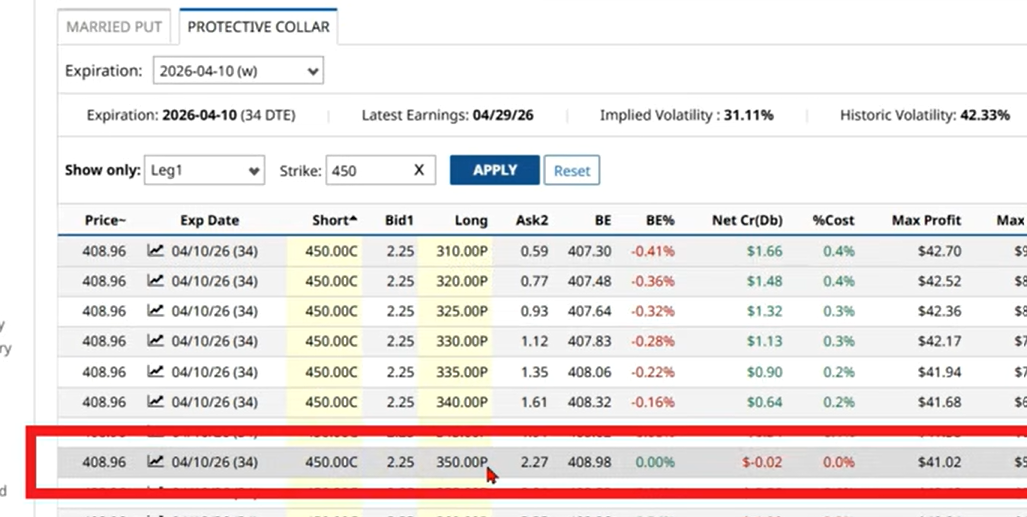
Task: Click the $-0.02 net debit value
Action: [x=762, y=462]
